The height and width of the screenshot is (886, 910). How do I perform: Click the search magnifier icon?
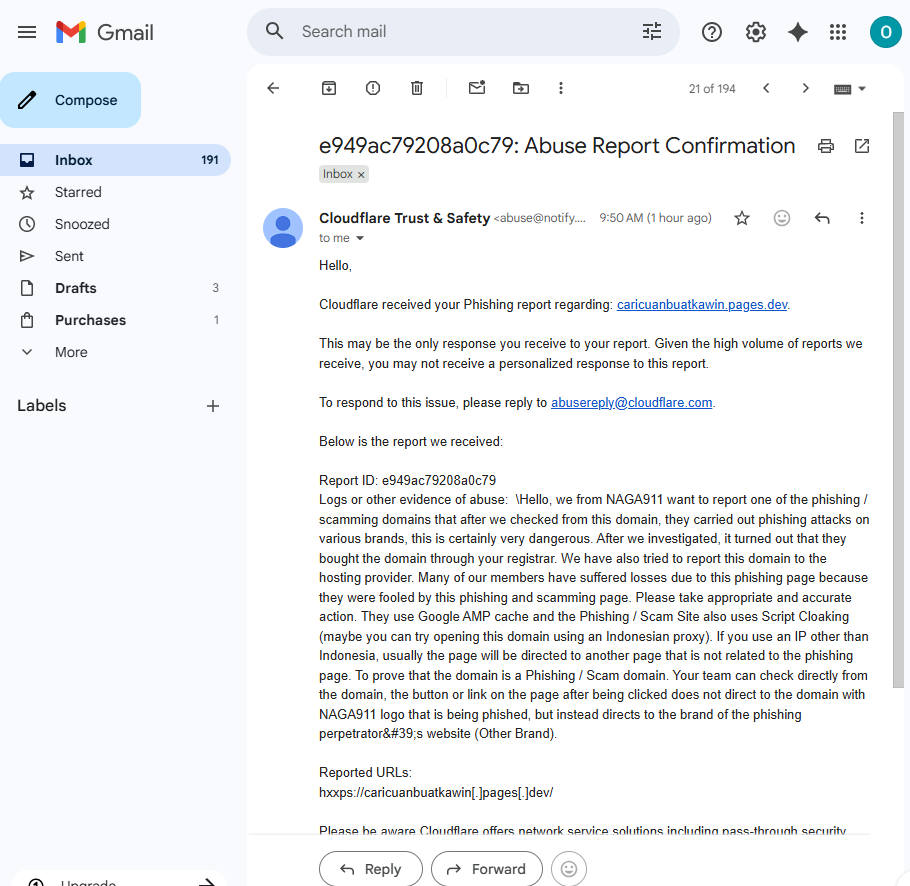[x=275, y=31]
